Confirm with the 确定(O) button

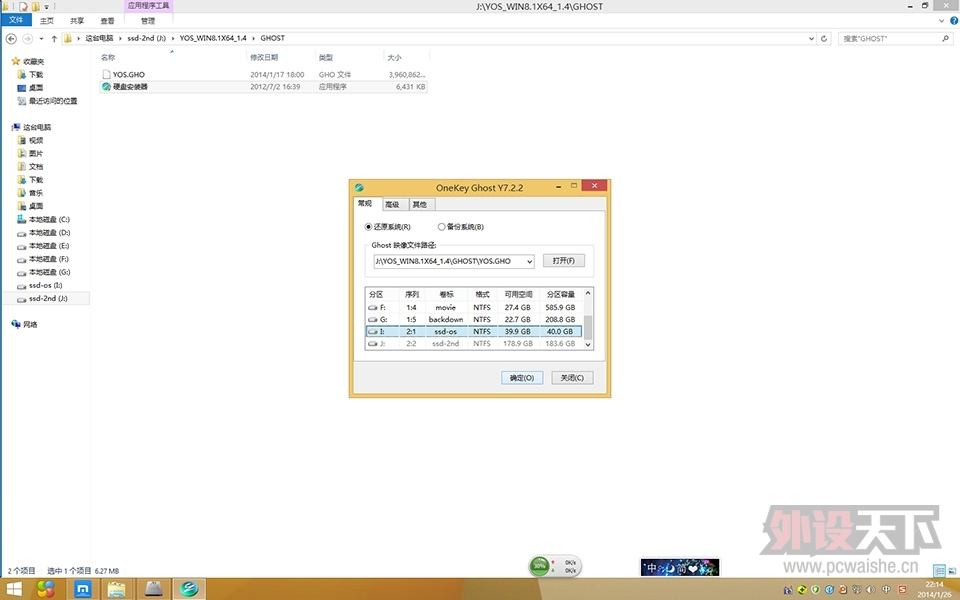[x=522, y=378]
